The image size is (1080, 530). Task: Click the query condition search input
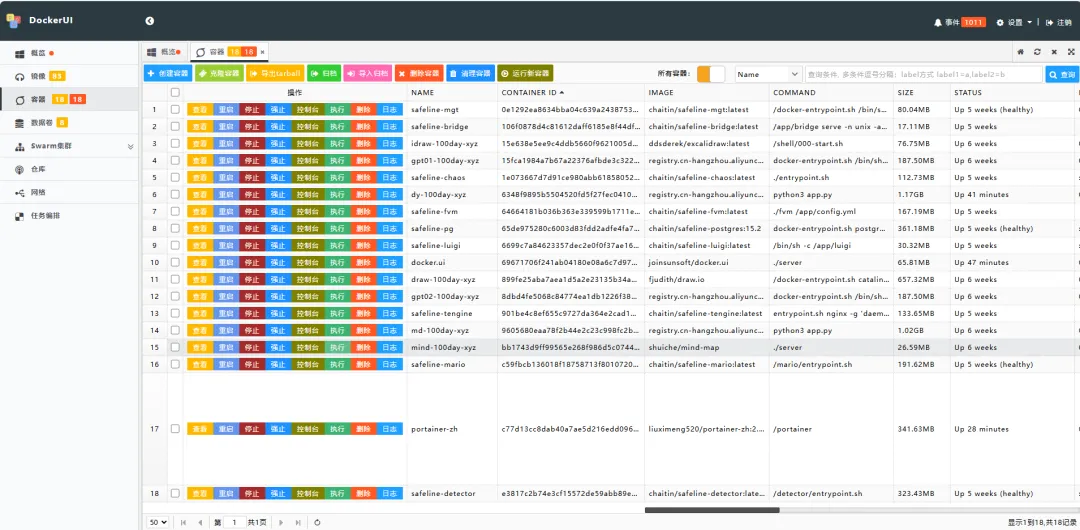point(924,74)
